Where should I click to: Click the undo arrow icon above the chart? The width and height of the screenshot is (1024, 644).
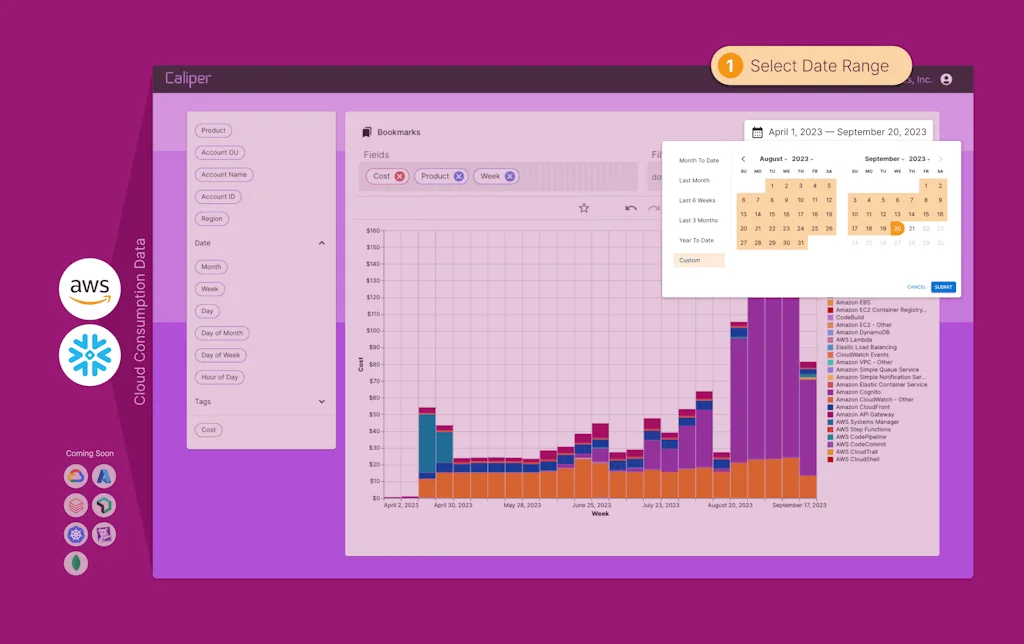coord(632,209)
